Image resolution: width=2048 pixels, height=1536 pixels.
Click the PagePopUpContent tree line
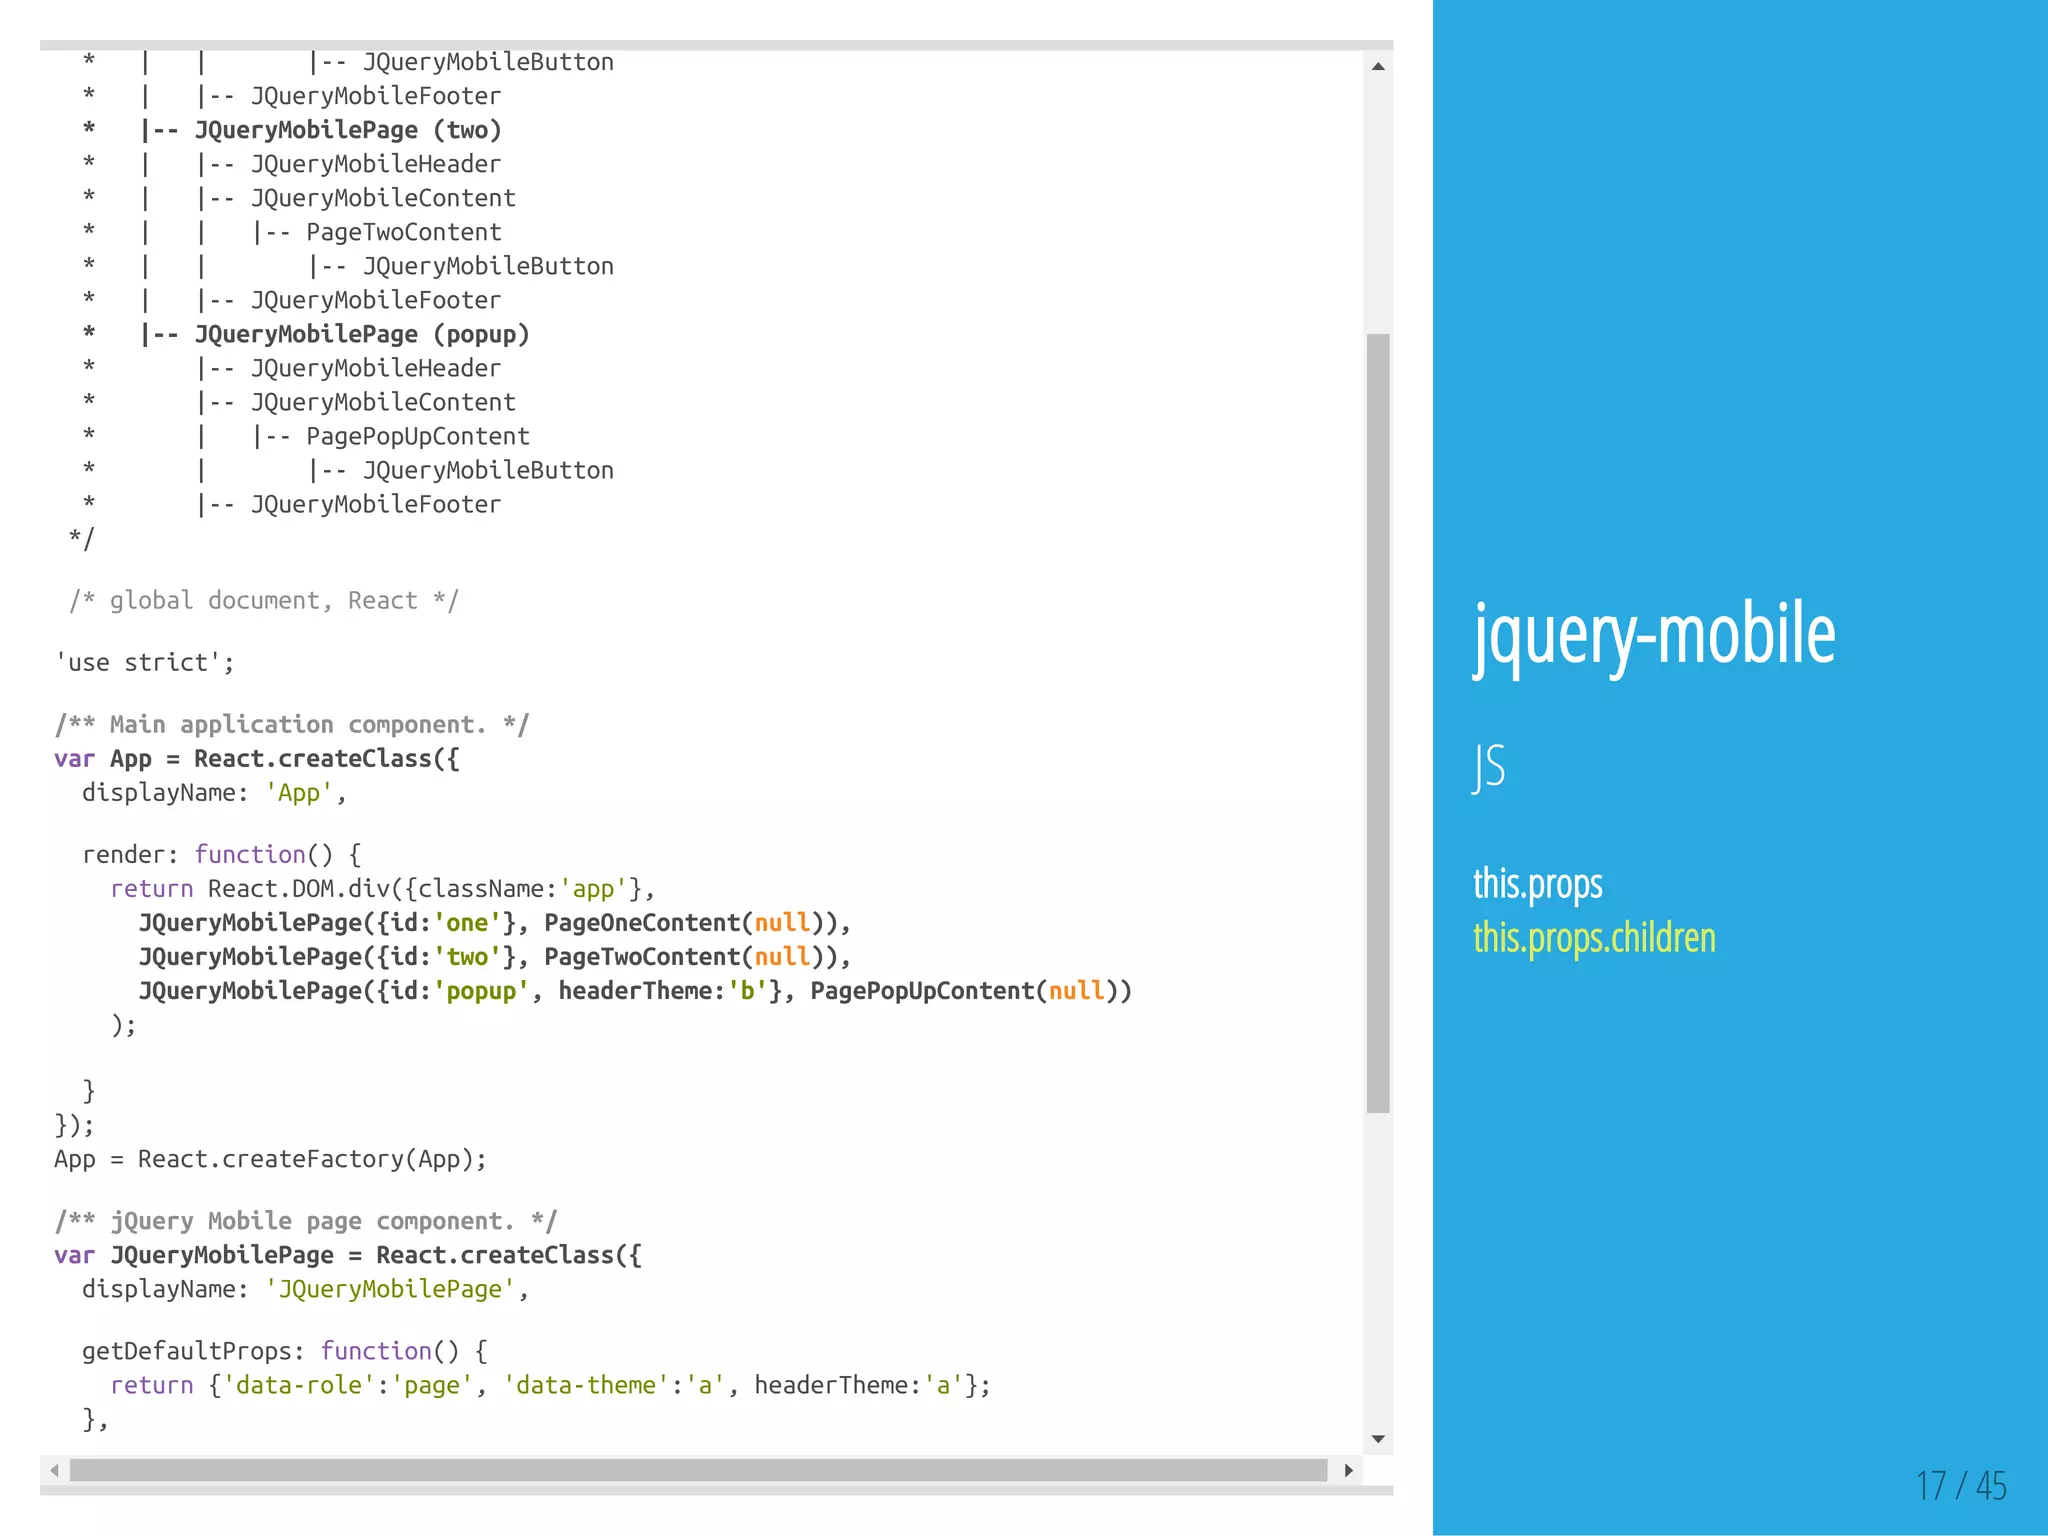(x=306, y=436)
